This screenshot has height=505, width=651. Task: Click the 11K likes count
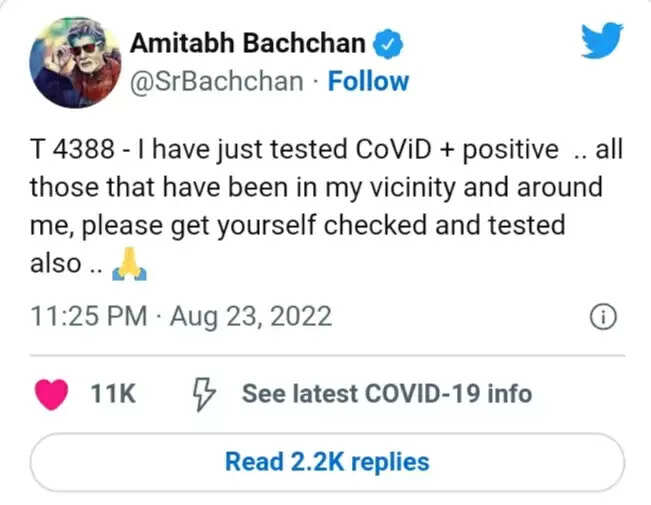coord(112,393)
